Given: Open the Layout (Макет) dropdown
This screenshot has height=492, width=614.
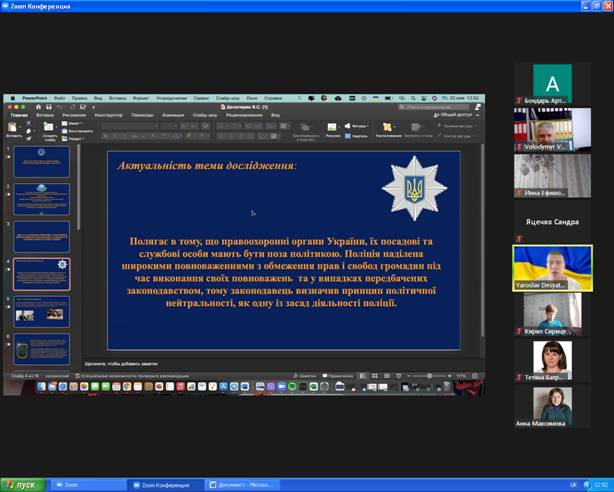Looking at the screenshot, I should (x=72, y=123).
